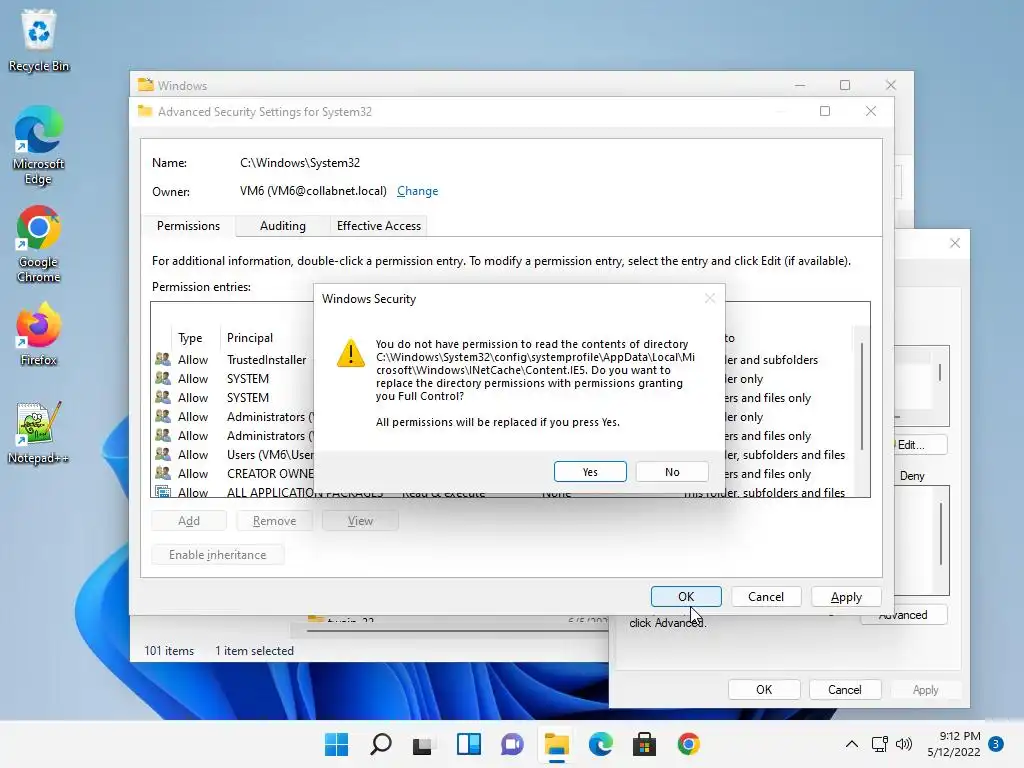Minimize the Windows explorer window
This screenshot has width=1024, height=768.
pos(800,86)
